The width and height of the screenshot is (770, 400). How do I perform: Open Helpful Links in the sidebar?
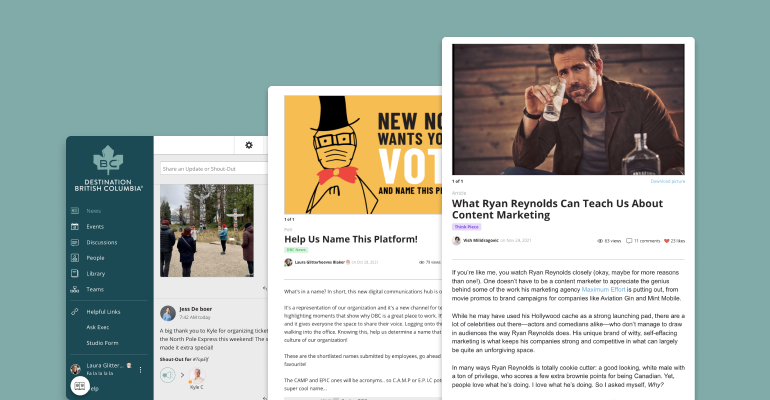[x=103, y=312]
